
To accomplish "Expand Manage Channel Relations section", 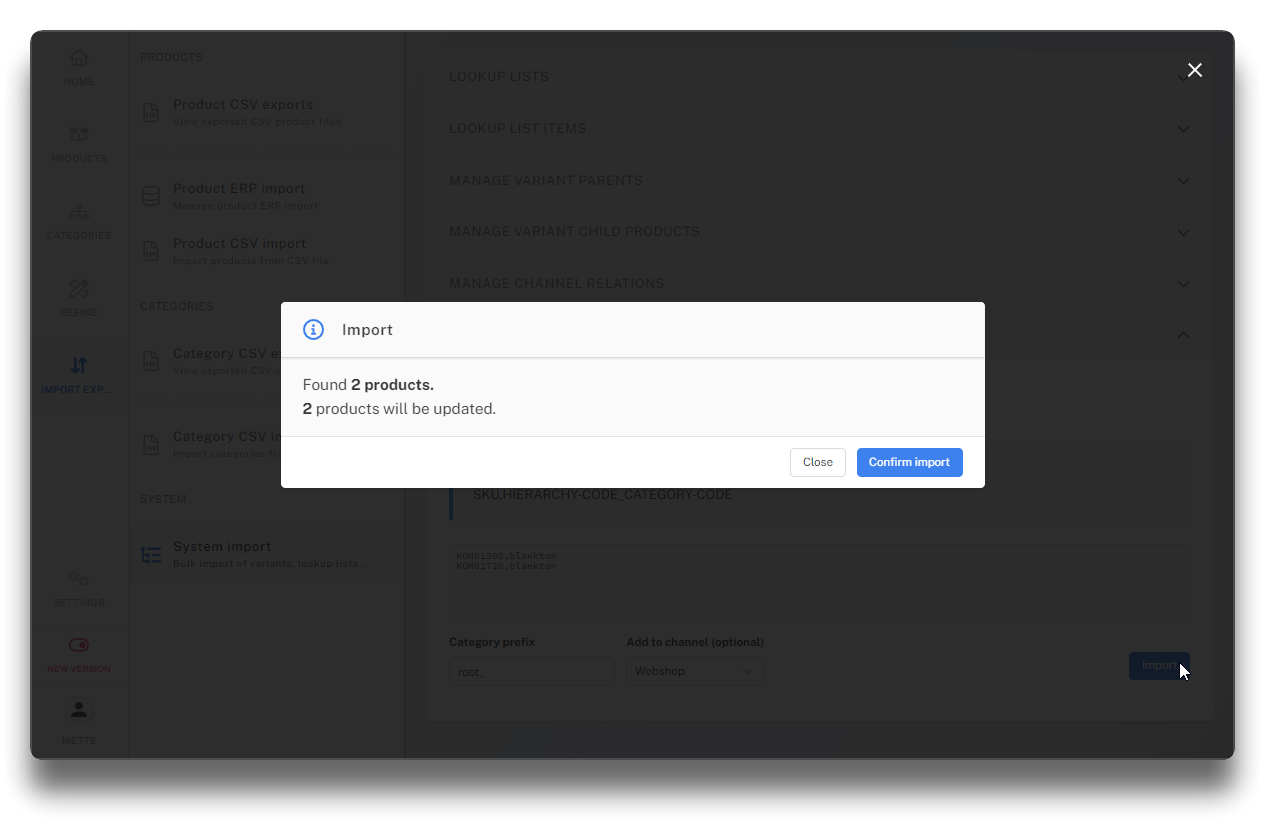I will point(1183,284).
